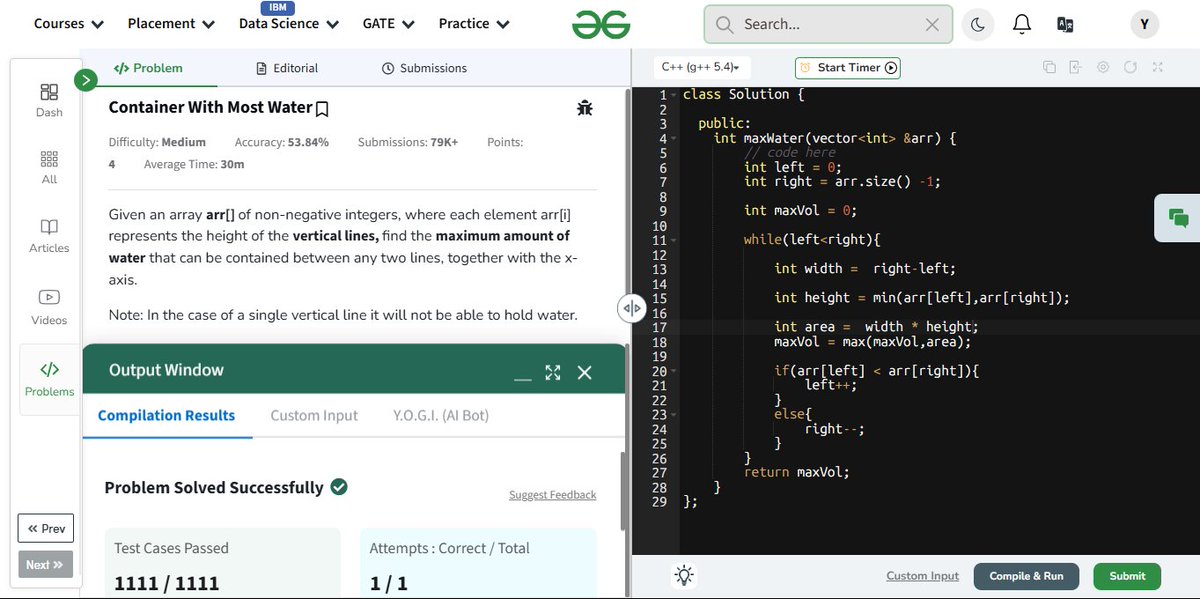This screenshot has height=599, width=1200.
Task: Click the GeeksforGeeks logo
Action: pos(600,23)
